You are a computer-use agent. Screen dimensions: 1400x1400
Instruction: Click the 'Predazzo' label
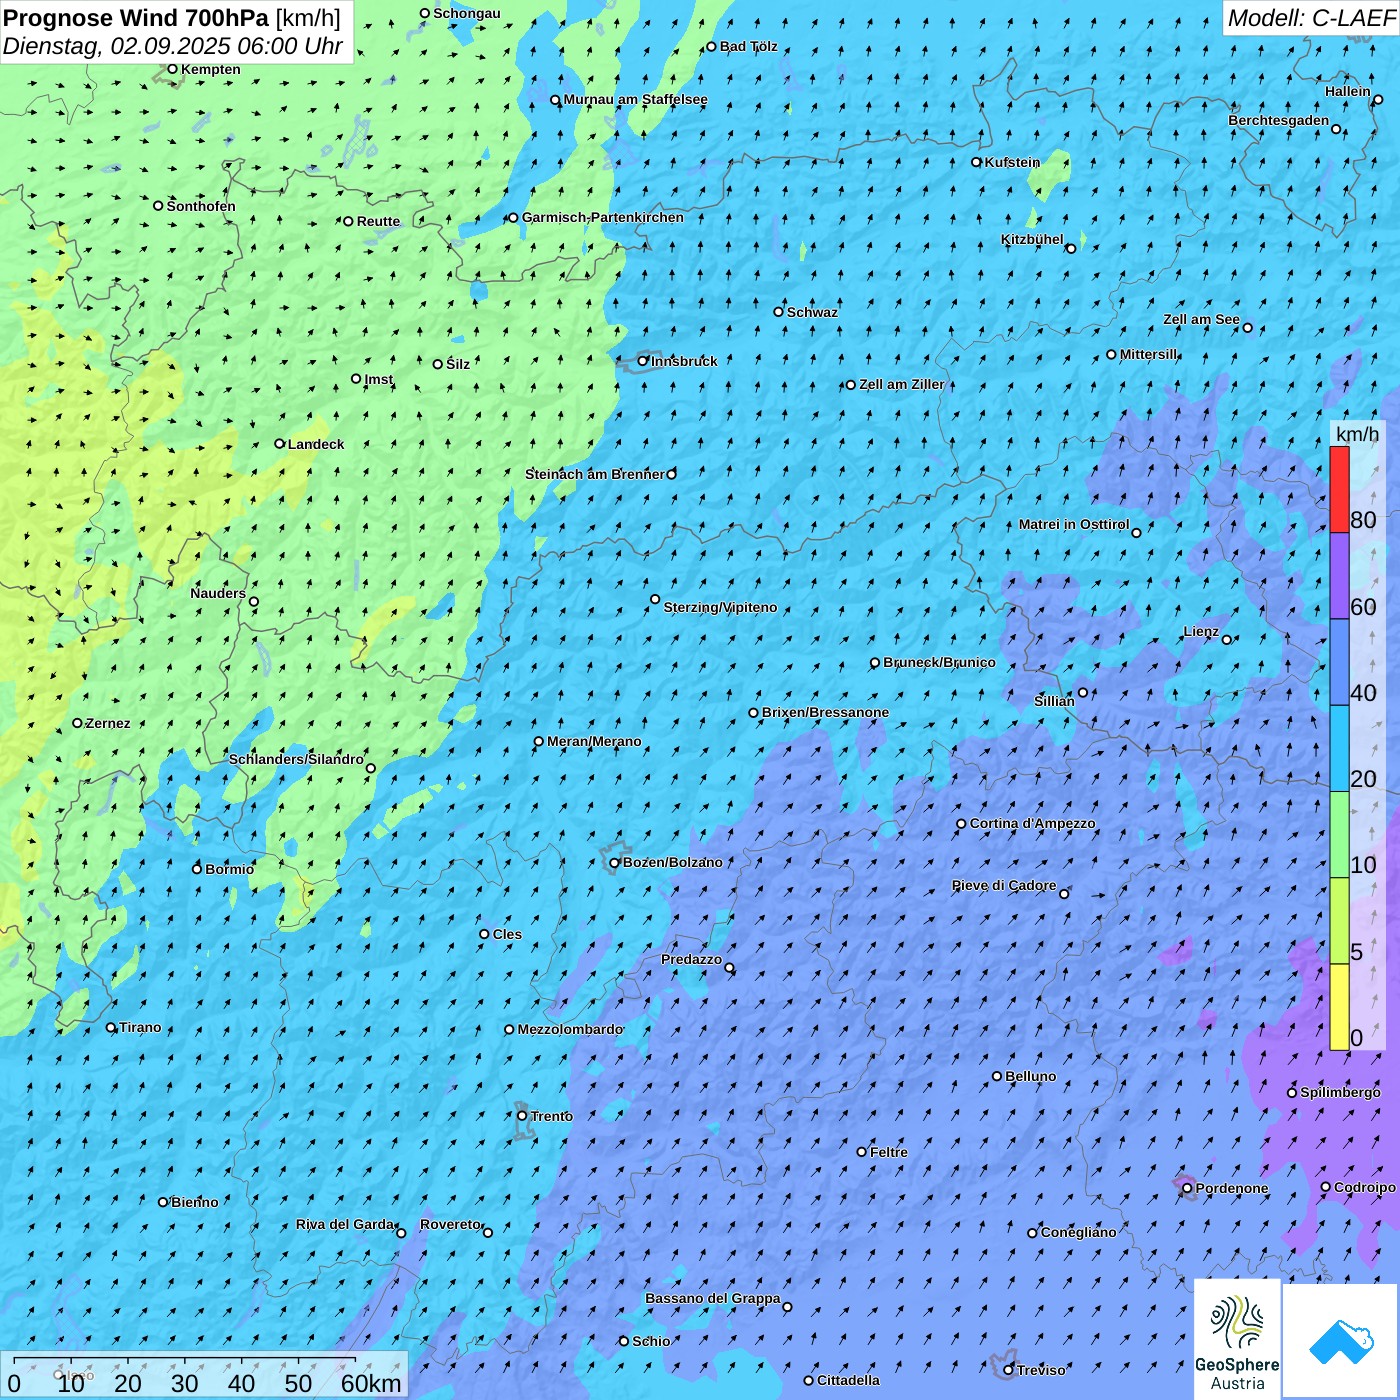click(692, 959)
